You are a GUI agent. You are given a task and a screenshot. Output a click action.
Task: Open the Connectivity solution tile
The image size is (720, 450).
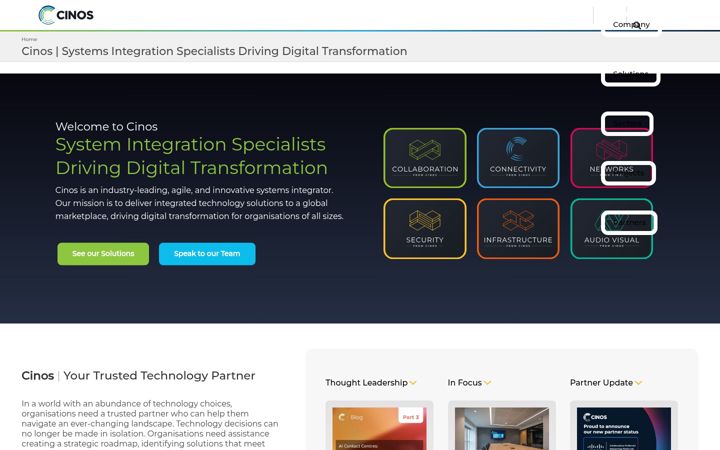click(518, 158)
